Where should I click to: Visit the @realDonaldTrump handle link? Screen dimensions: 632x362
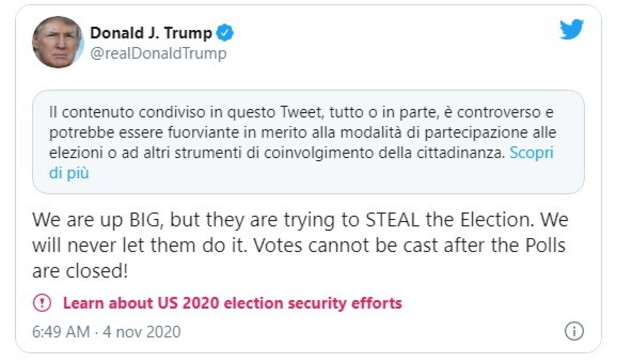(x=158, y=53)
